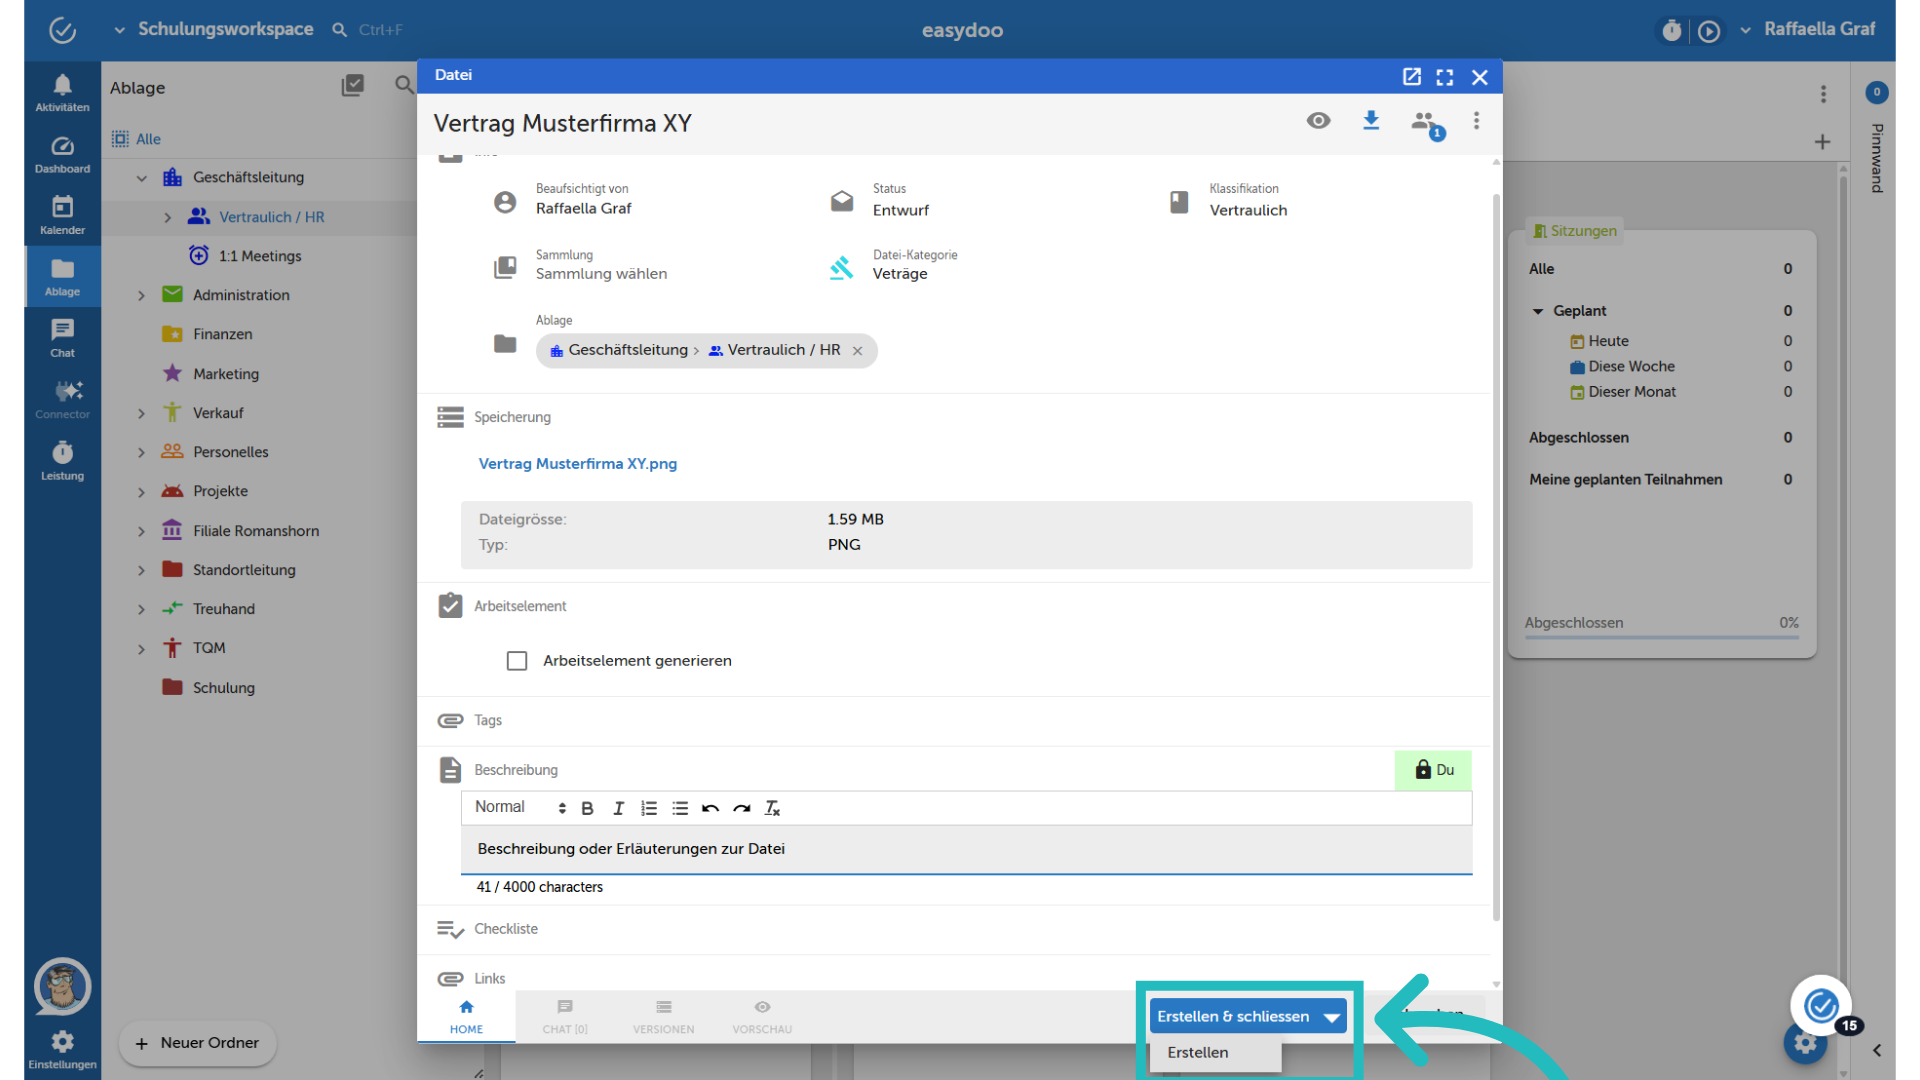This screenshot has width=1920, height=1080.
Task: Click the italic formatting button
Action: [618, 808]
